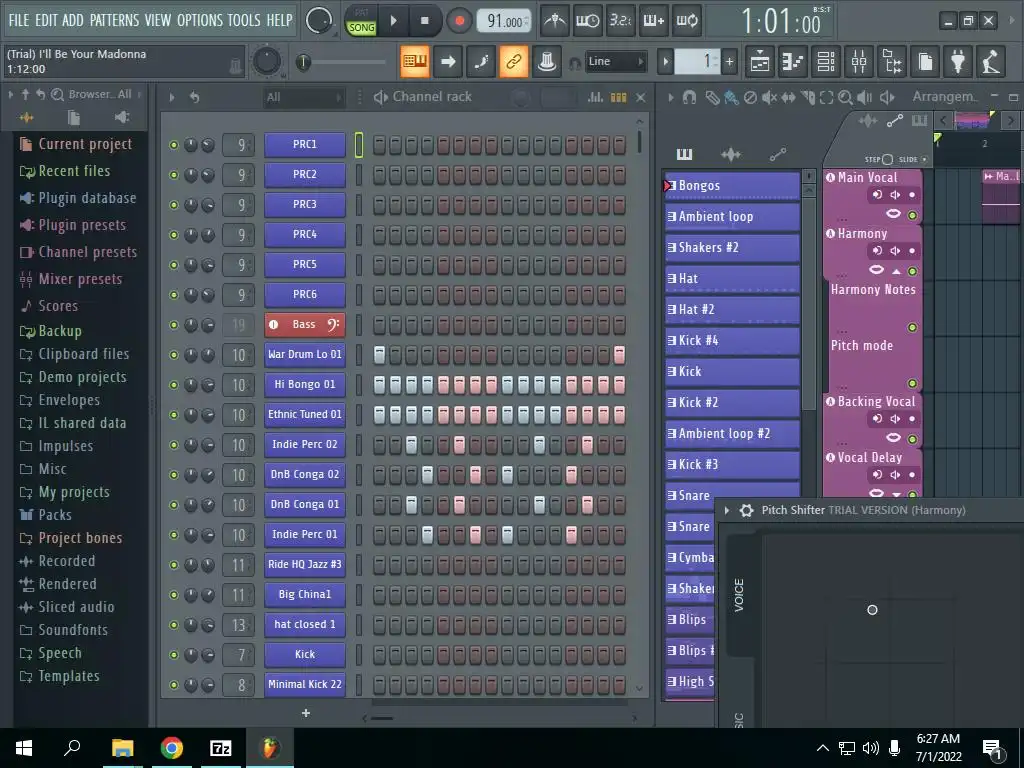Image resolution: width=1024 pixels, height=768 pixels.
Task: Switch between PAT and SONG mode
Action: [x=361, y=20]
